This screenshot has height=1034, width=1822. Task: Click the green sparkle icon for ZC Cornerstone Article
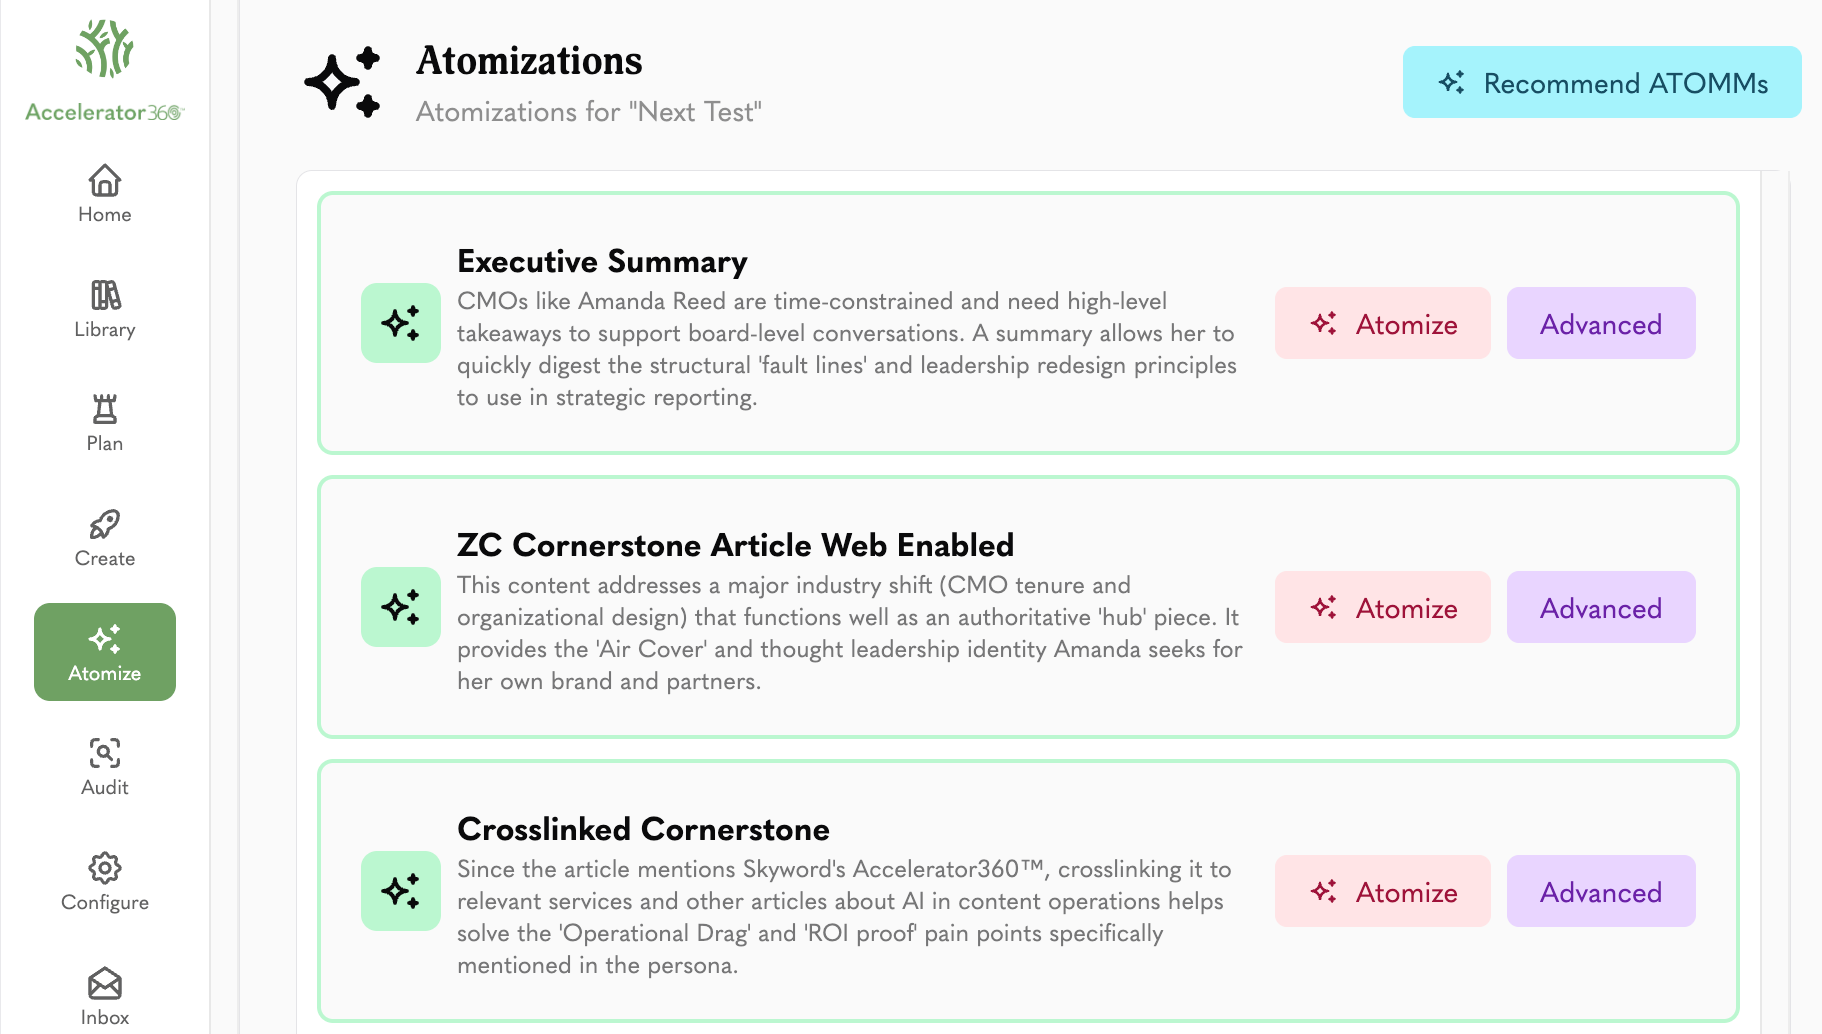click(401, 607)
